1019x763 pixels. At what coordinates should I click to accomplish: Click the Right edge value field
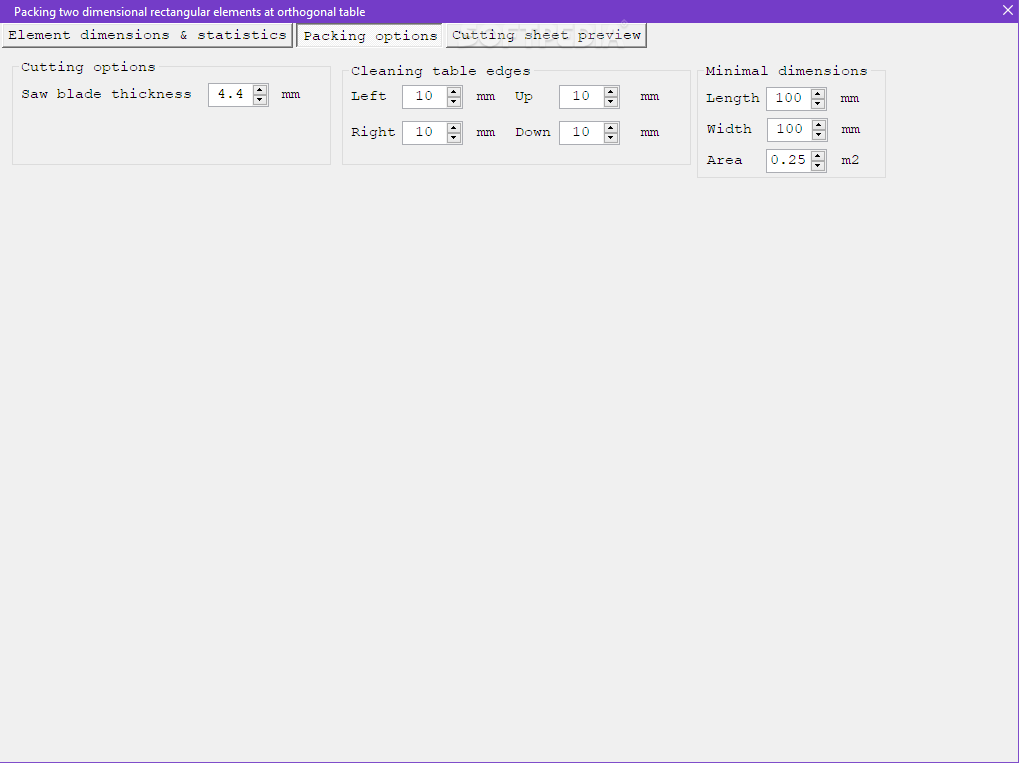click(425, 133)
